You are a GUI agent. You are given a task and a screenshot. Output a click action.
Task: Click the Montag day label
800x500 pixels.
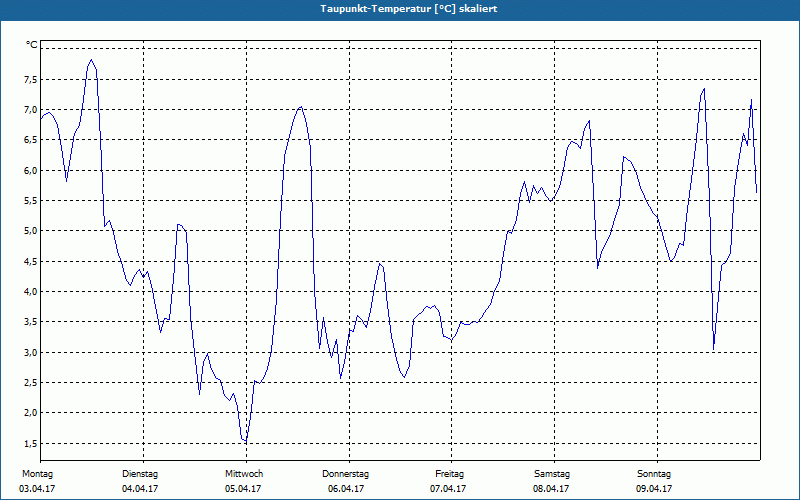pos(37,474)
